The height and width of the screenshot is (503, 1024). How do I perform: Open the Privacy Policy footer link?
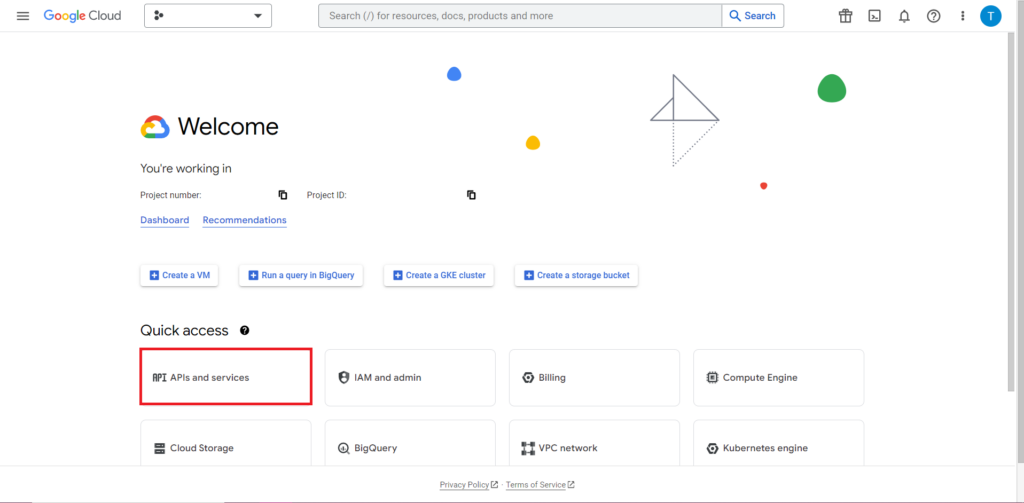tap(465, 485)
